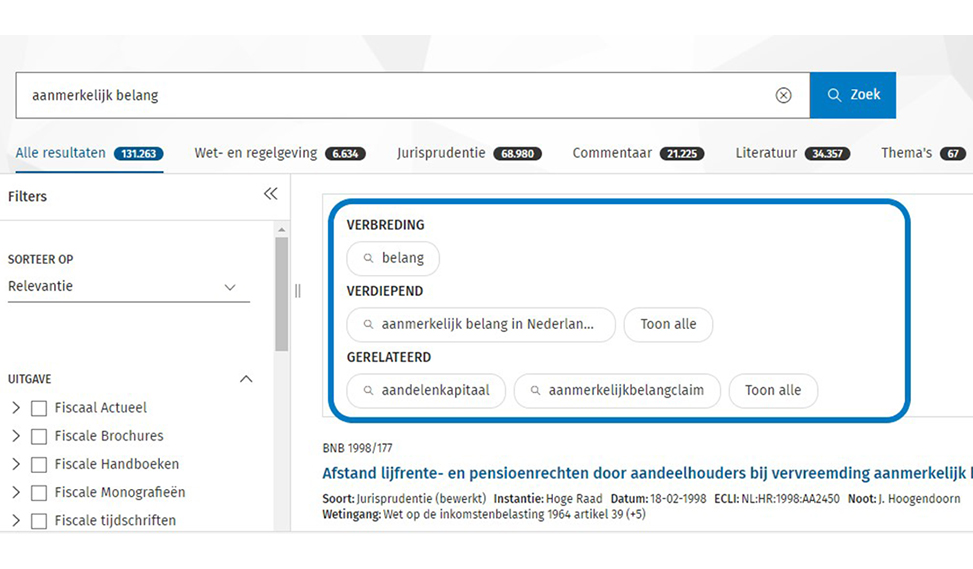
Task: Tick the Fiscale Brochures checkbox
Action: [39, 436]
